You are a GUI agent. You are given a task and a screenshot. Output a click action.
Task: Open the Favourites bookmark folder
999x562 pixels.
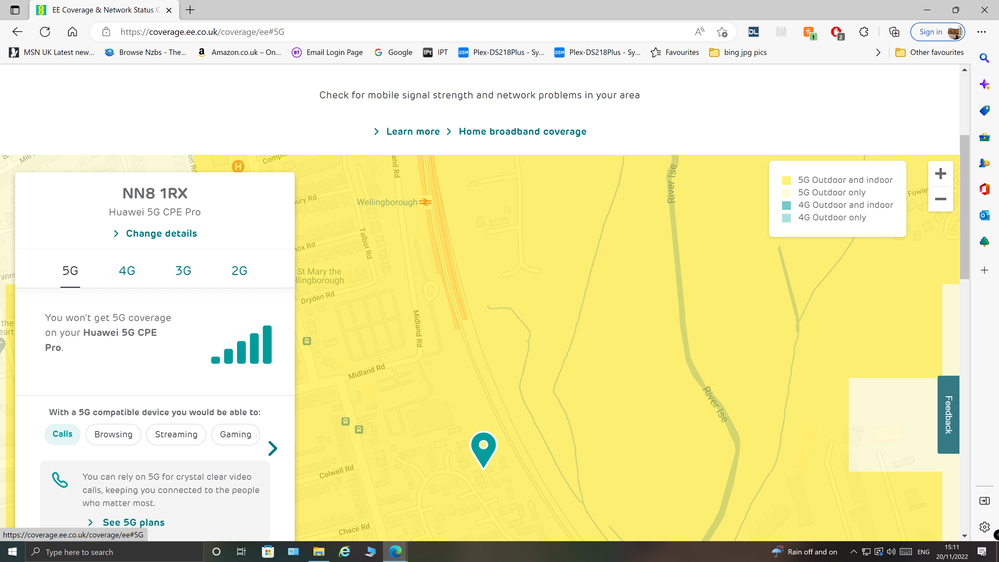click(x=675, y=52)
